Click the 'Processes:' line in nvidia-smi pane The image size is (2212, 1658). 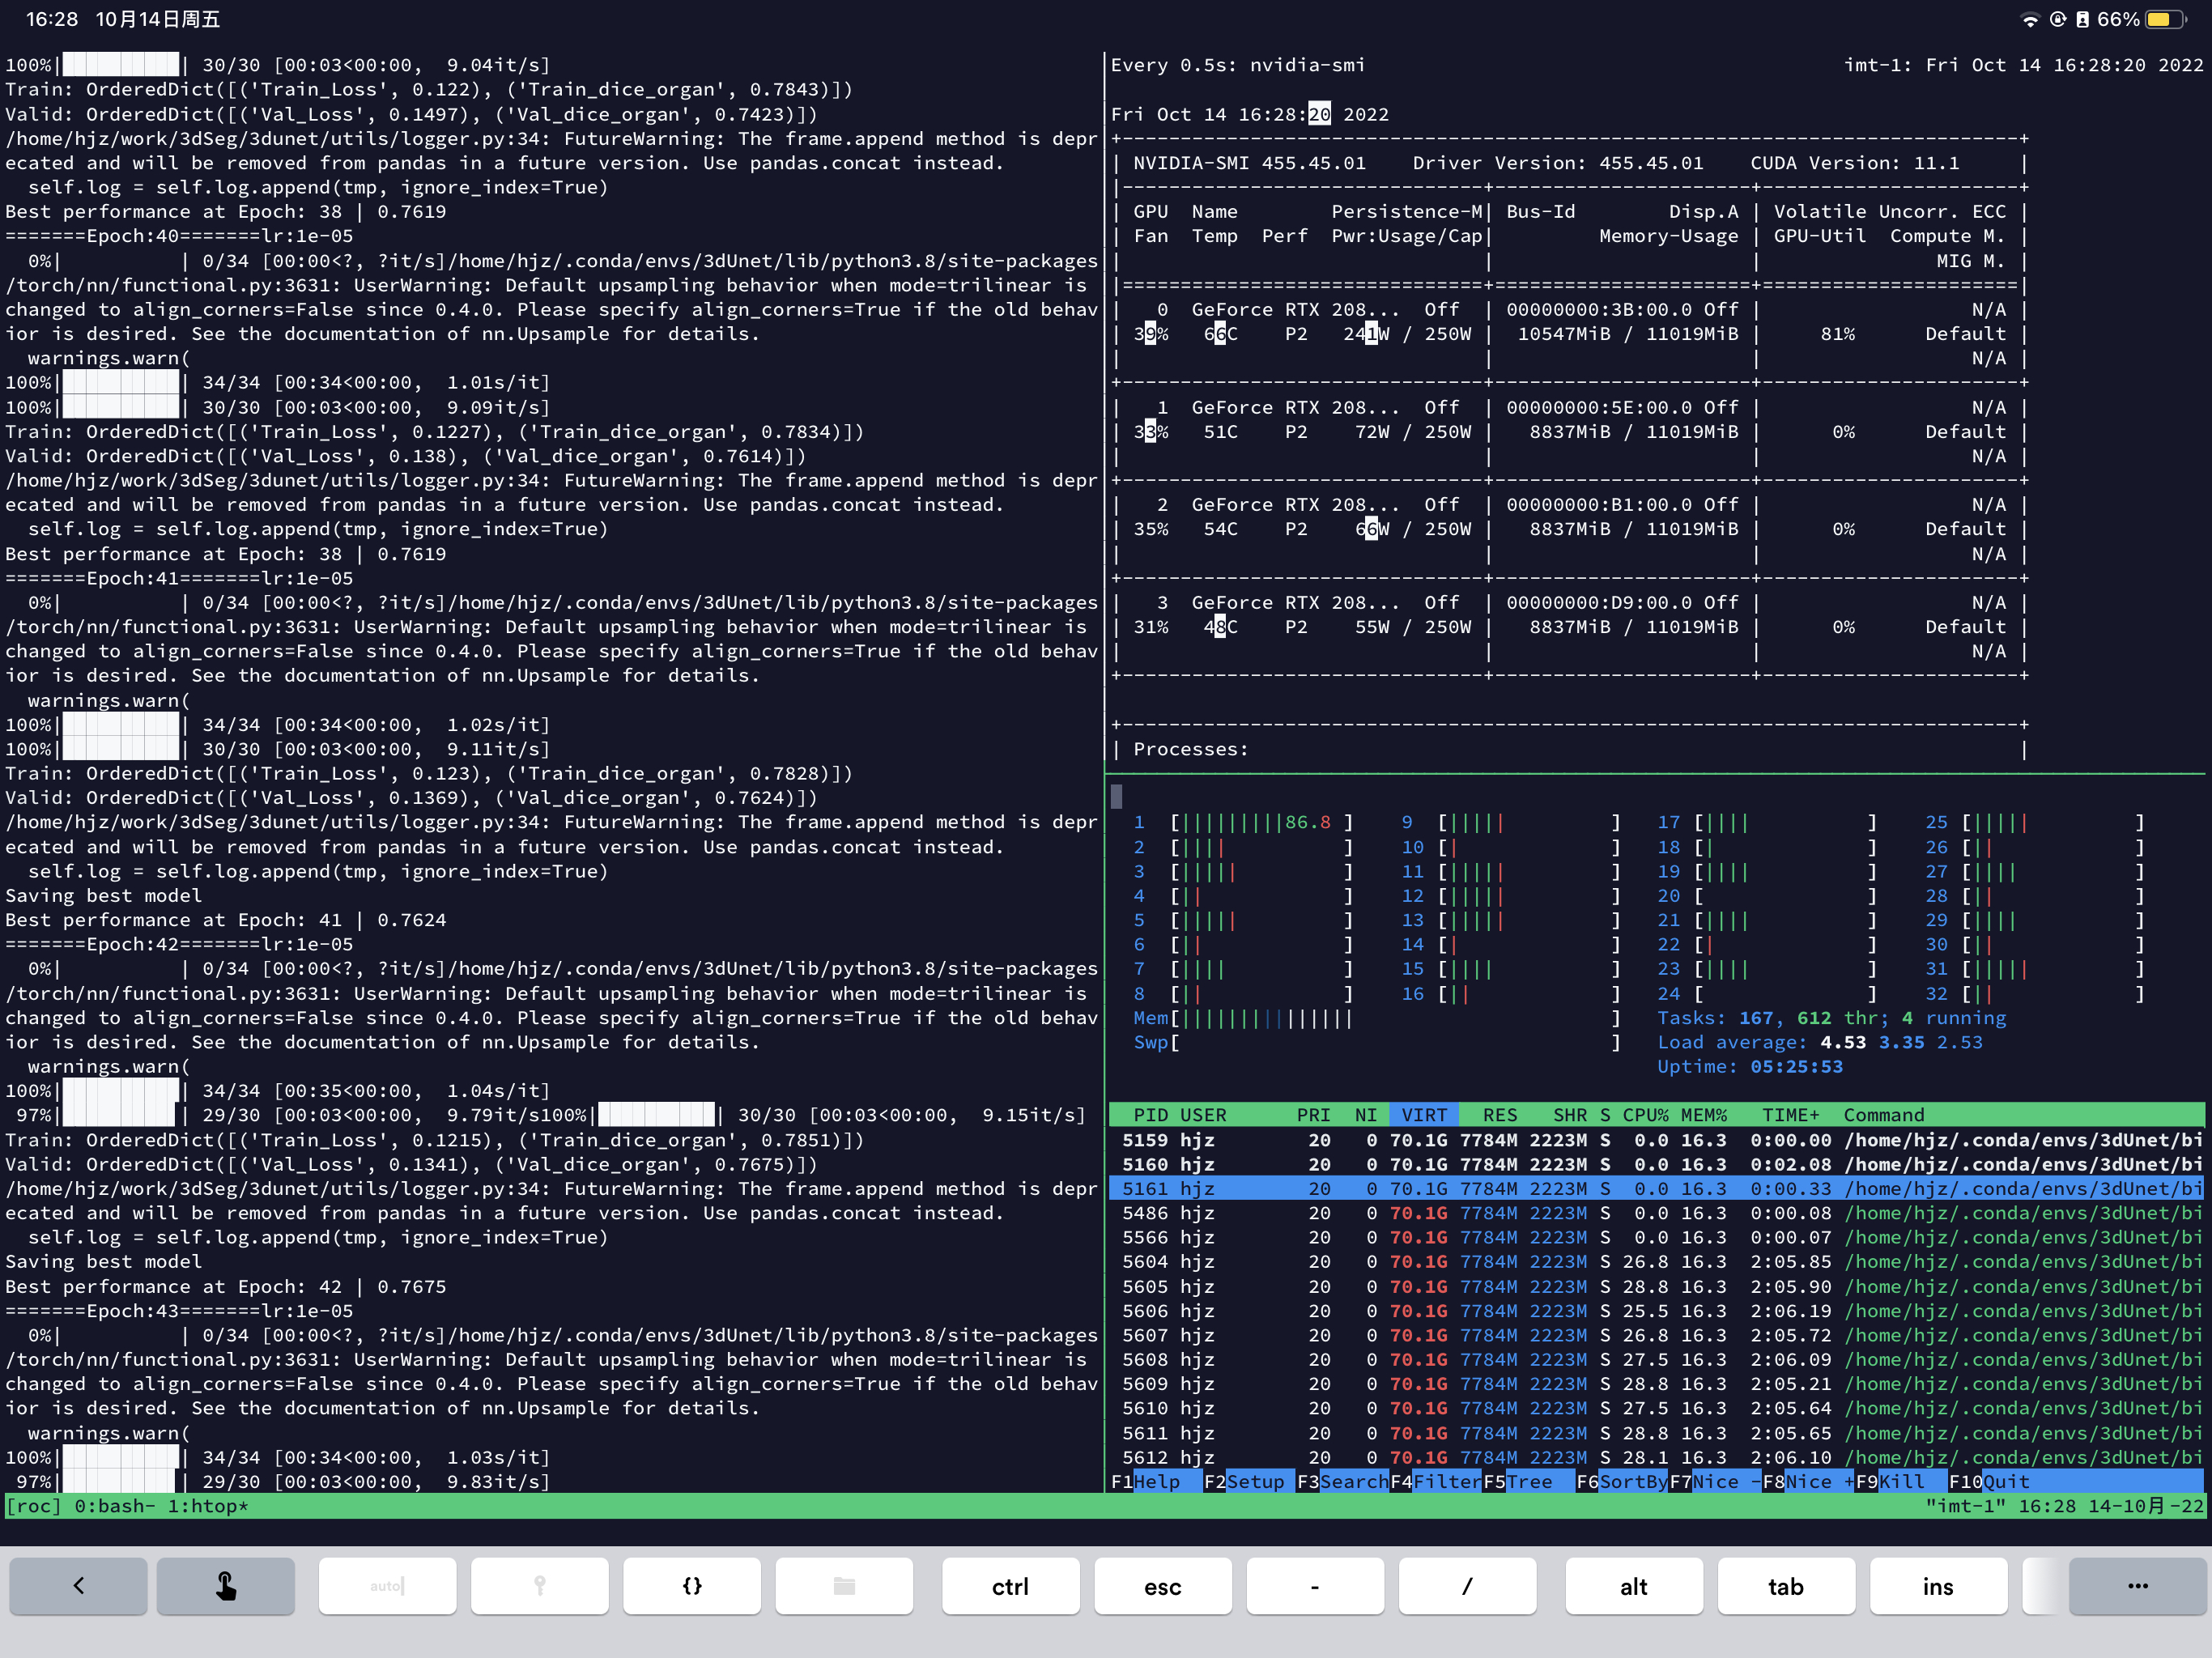1191,749
